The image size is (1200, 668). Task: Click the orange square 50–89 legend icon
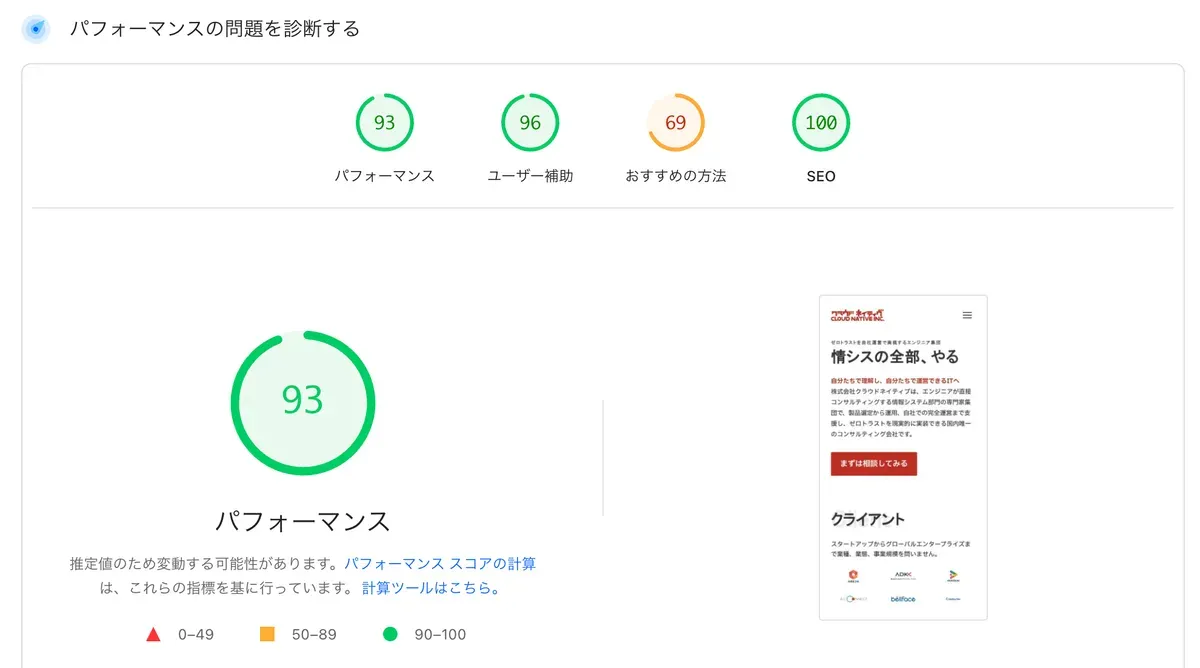[x=267, y=634]
